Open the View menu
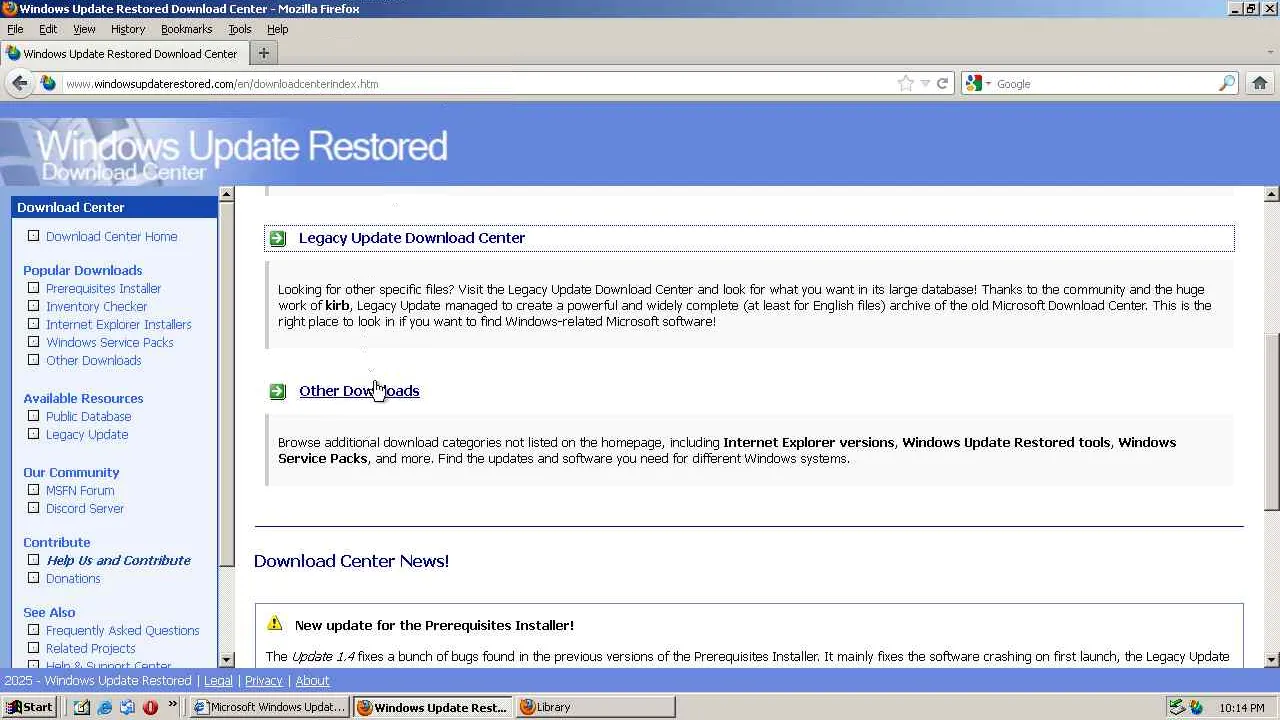1280x720 pixels. [x=84, y=29]
